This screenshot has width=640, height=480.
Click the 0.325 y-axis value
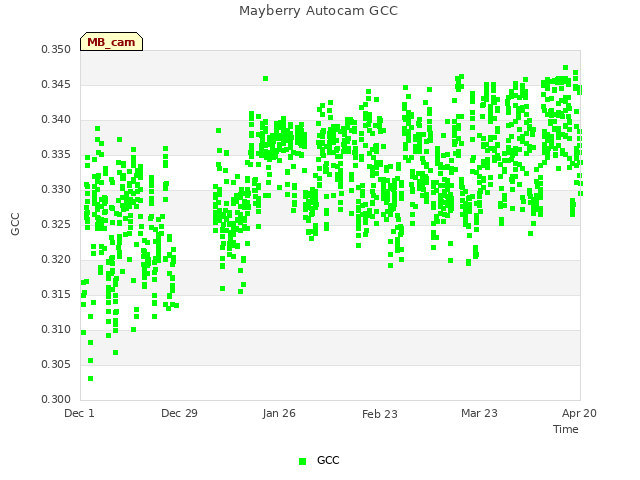(56, 224)
